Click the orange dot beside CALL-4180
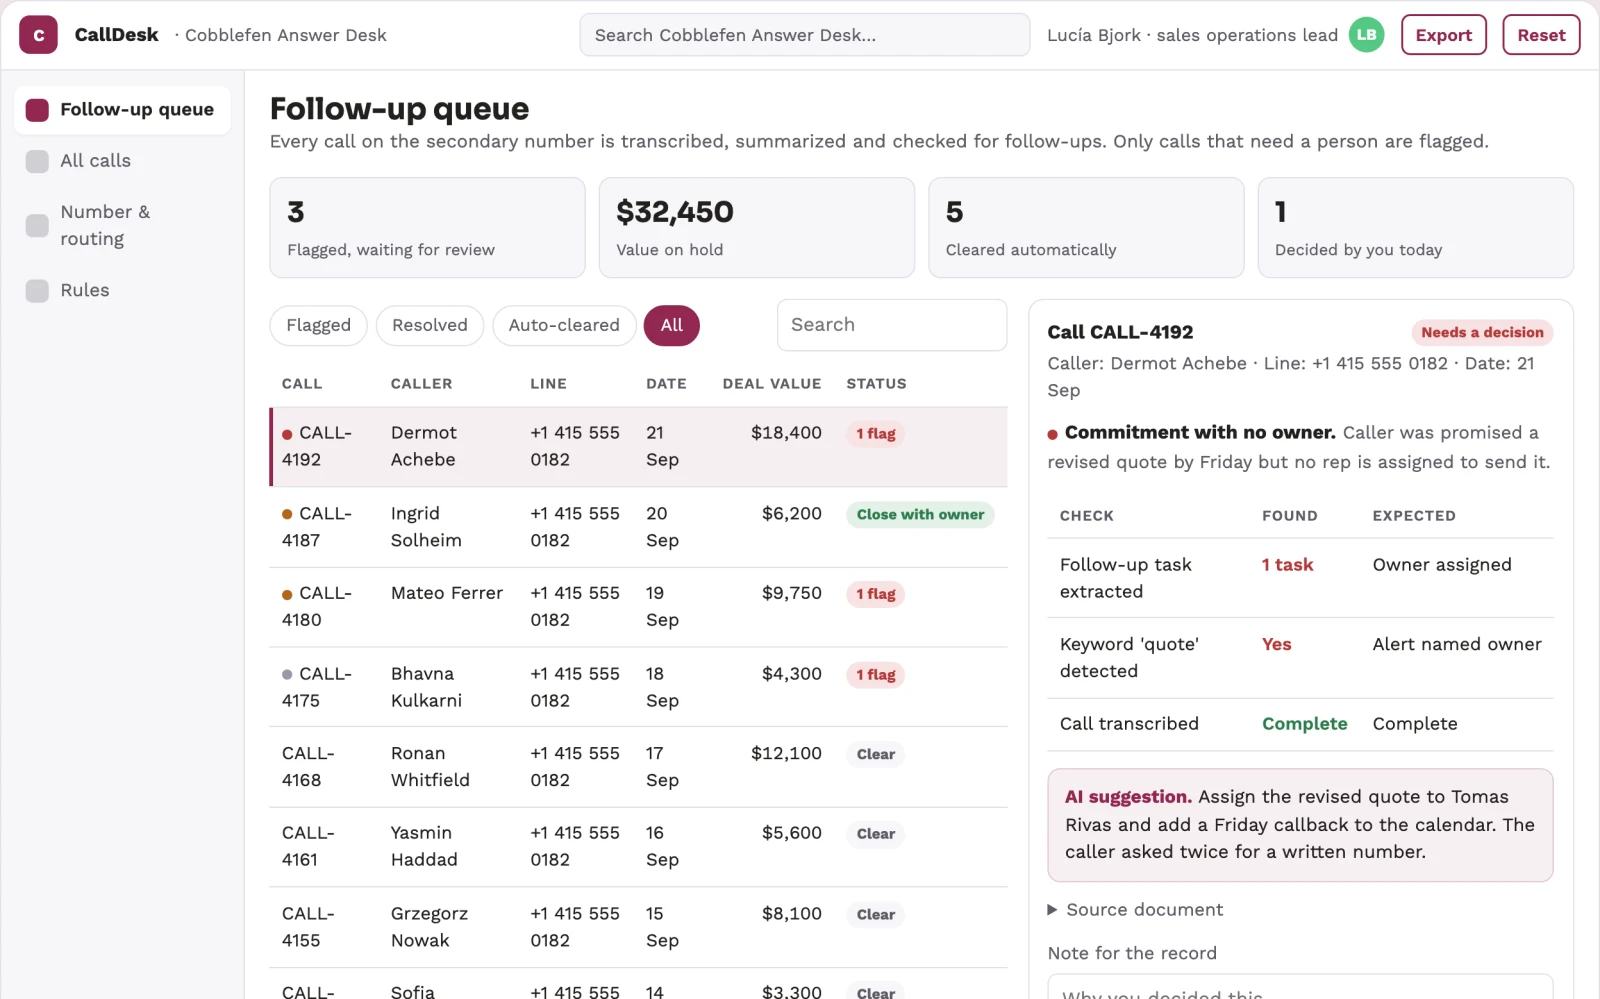This screenshot has width=1600, height=999. tap(287, 594)
